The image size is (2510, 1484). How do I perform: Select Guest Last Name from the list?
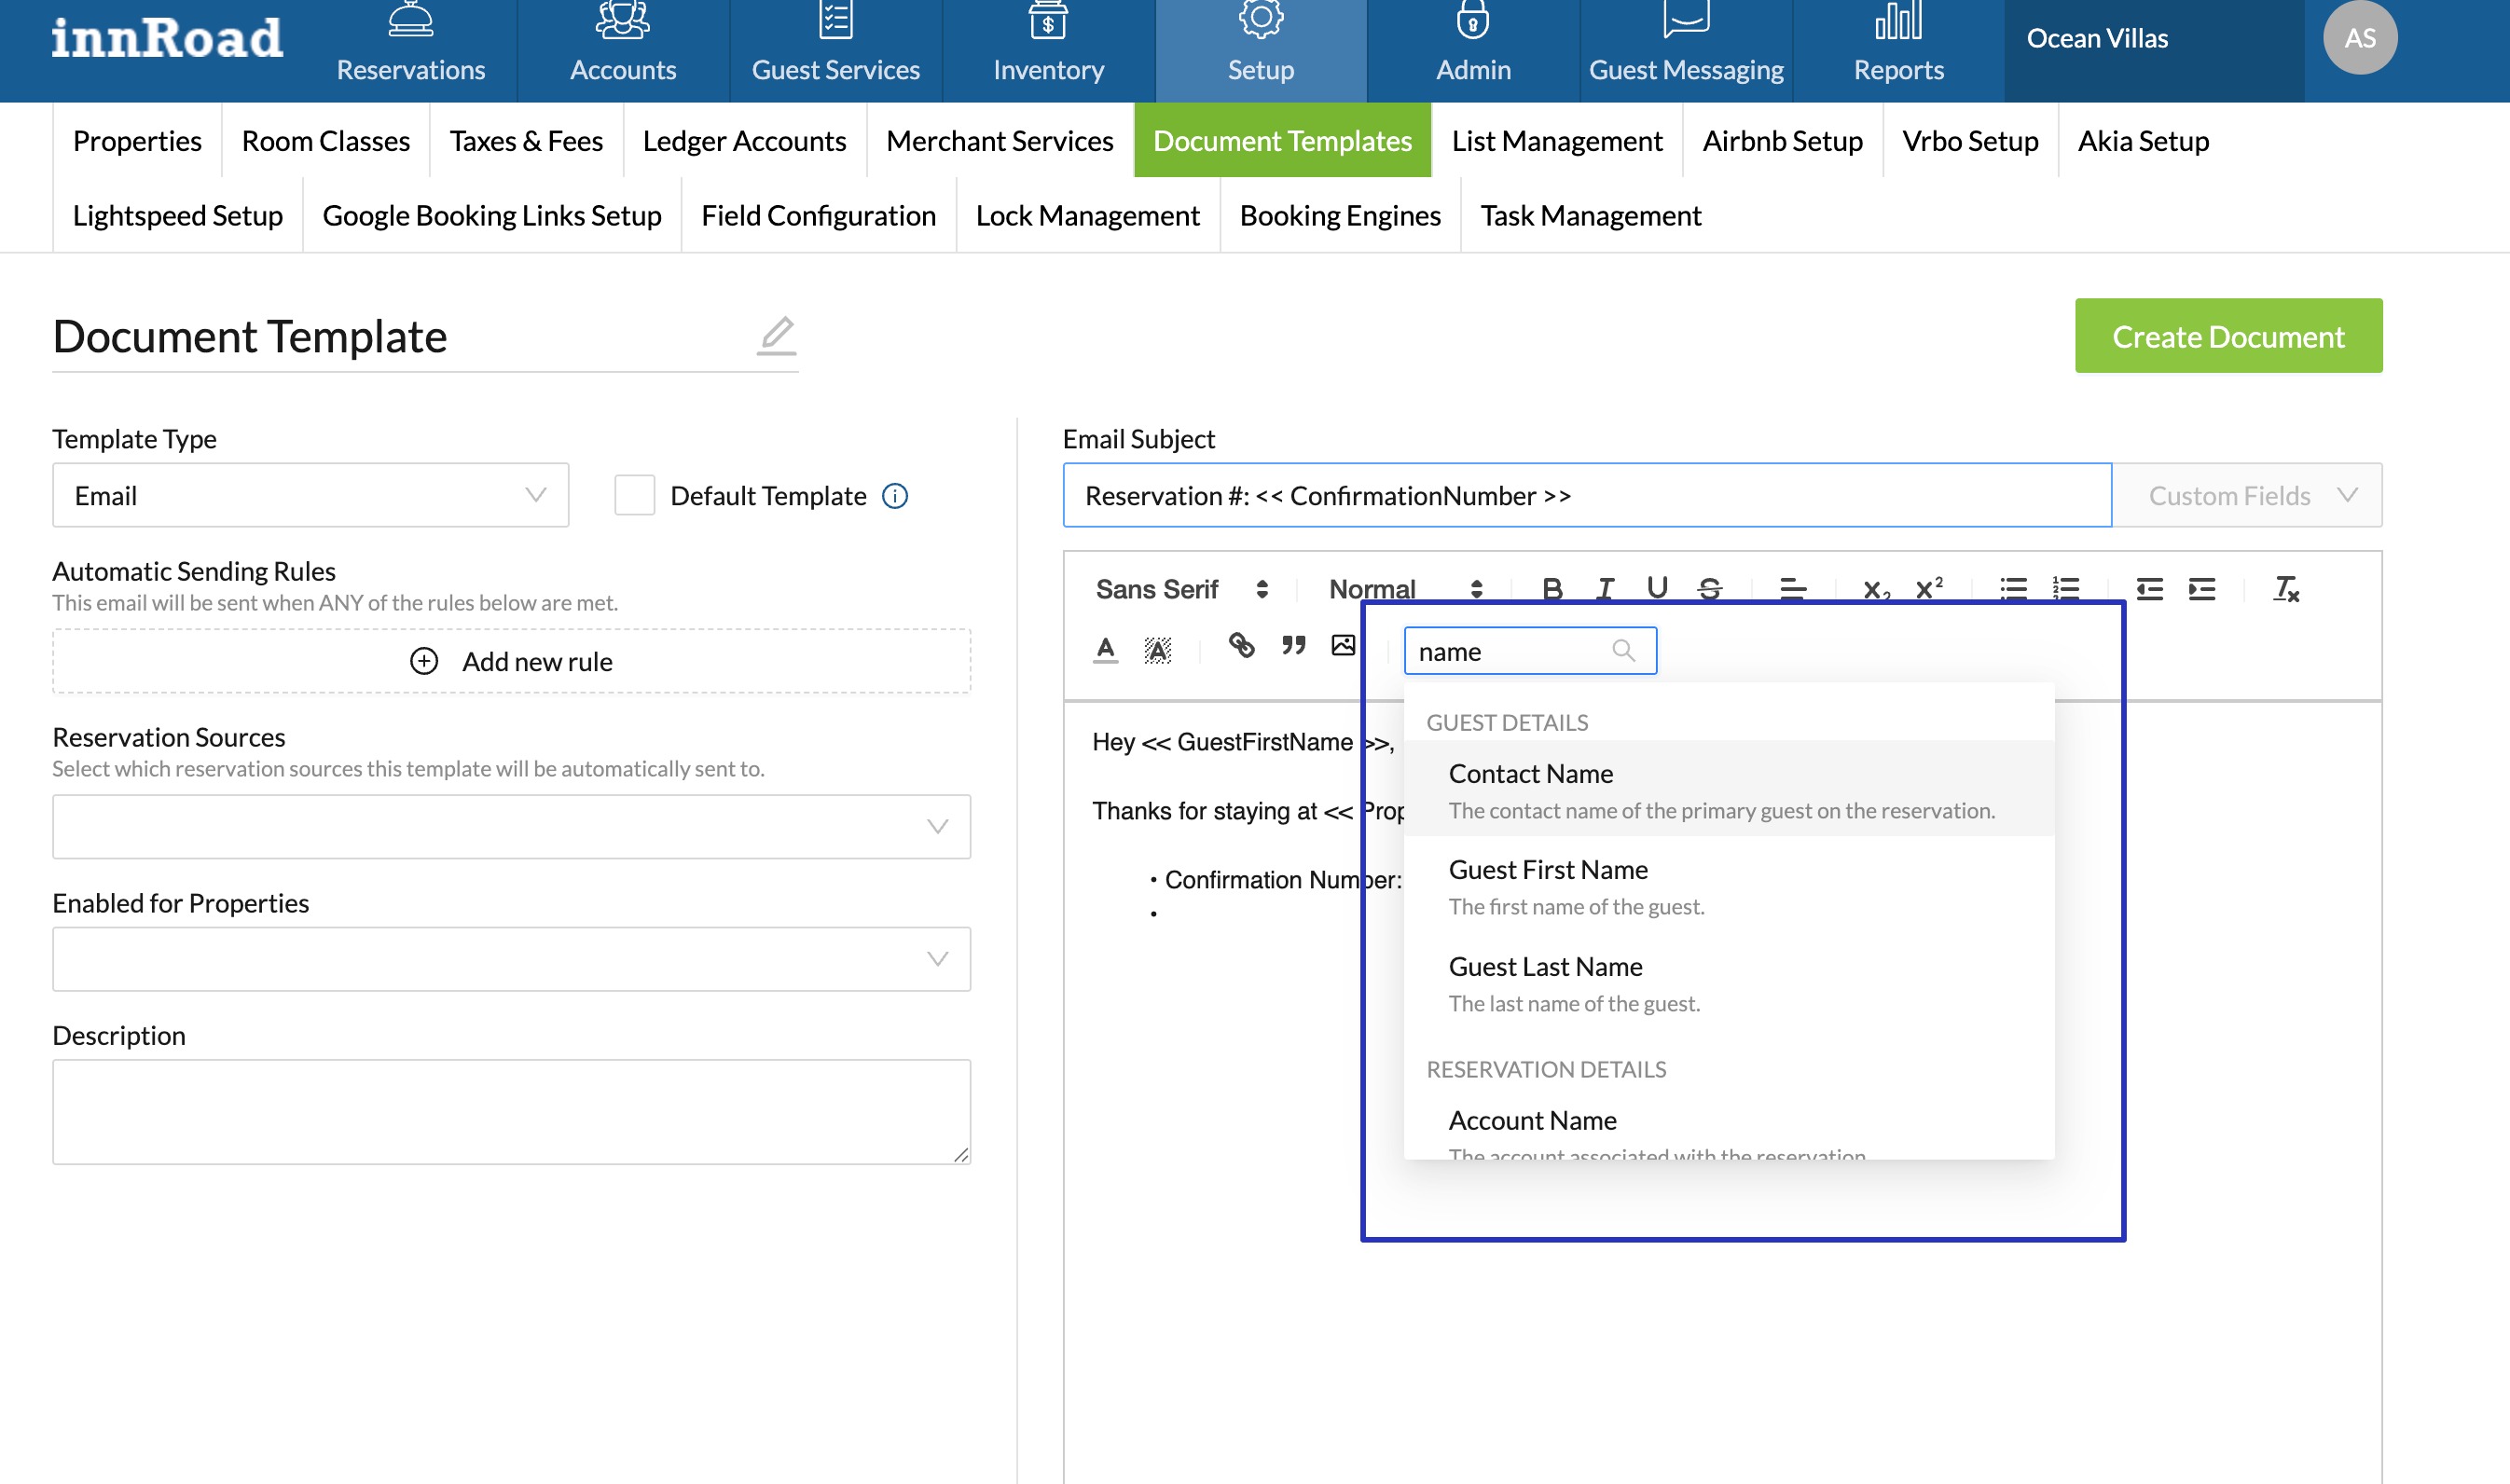coord(1545,966)
